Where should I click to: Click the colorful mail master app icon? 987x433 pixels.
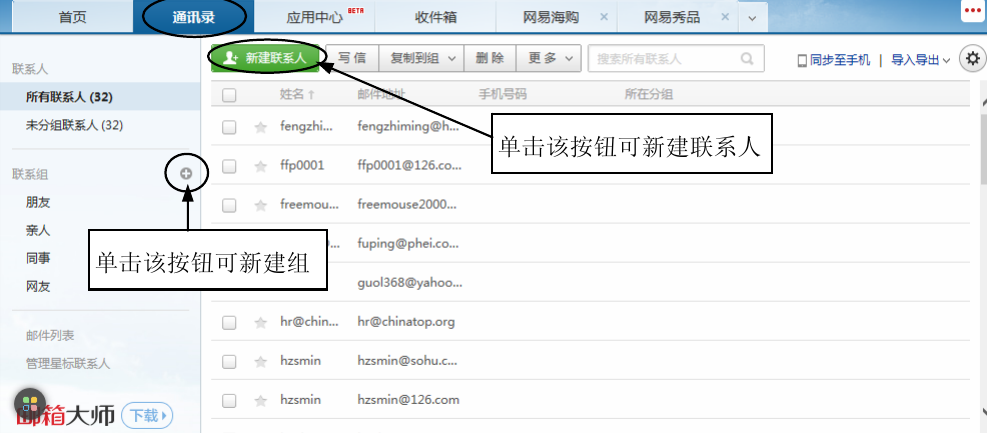(x=30, y=404)
